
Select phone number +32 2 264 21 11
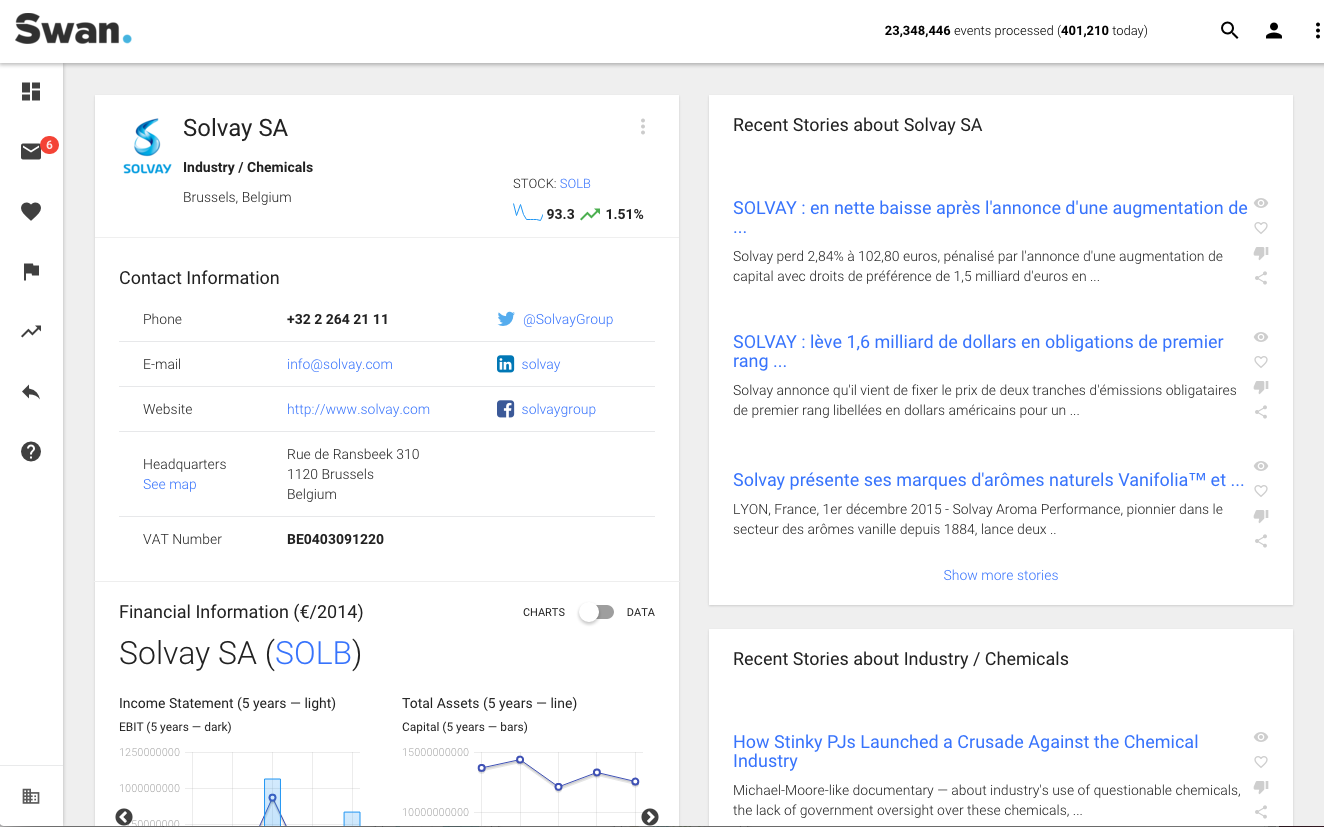click(337, 319)
